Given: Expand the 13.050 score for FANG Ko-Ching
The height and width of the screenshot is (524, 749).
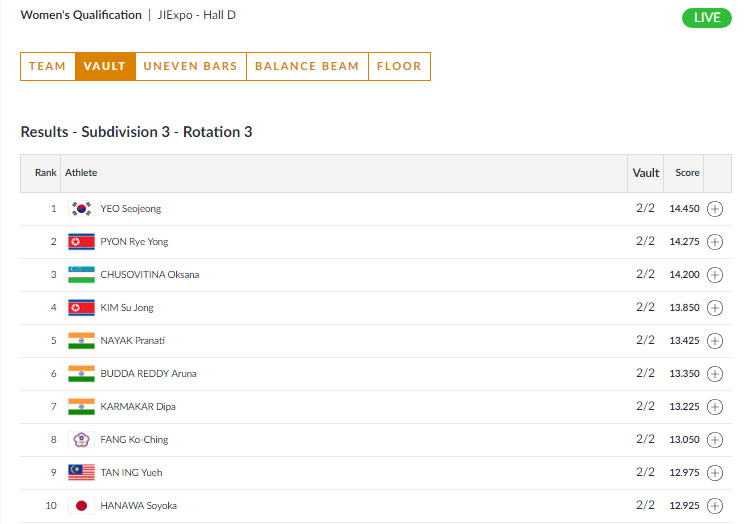Looking at the screenshot, I should pos(715,440).
